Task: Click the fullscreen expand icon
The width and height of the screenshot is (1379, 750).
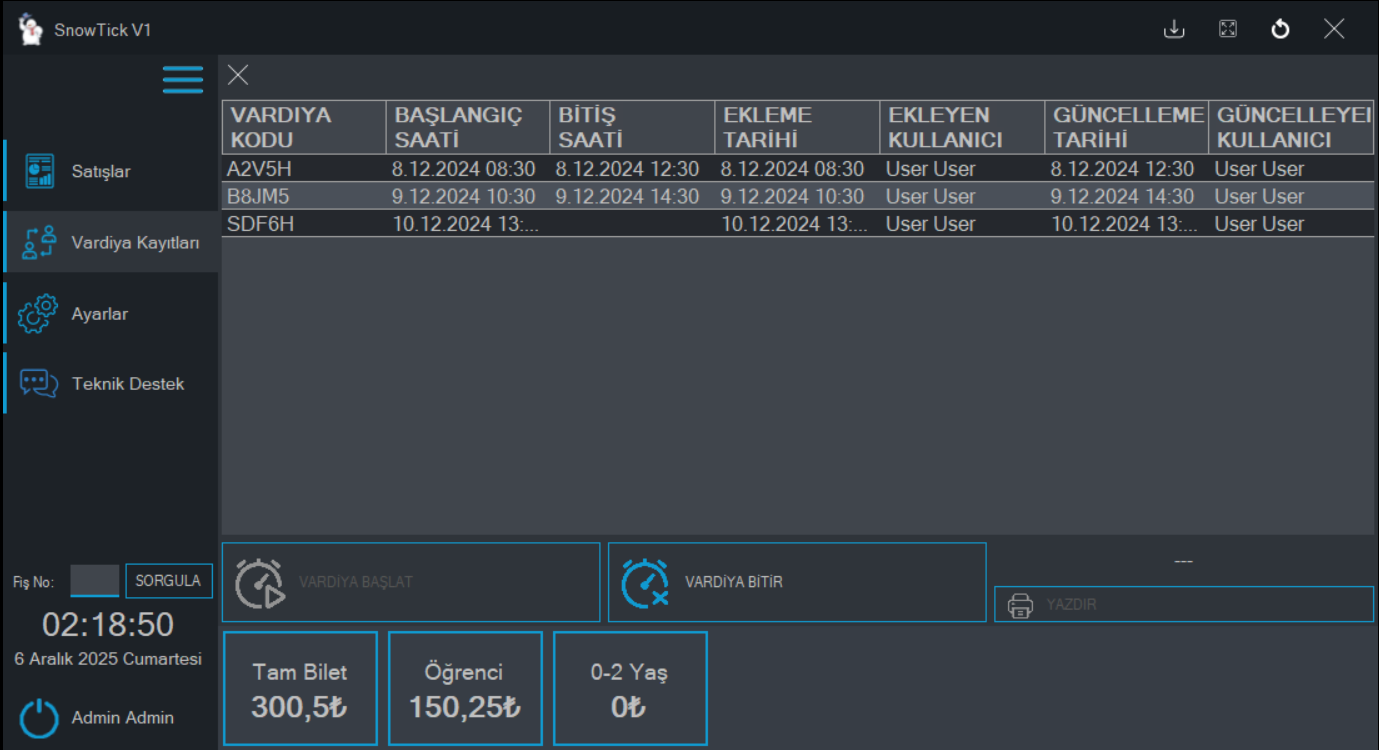Action: (x=1228, y=29)
